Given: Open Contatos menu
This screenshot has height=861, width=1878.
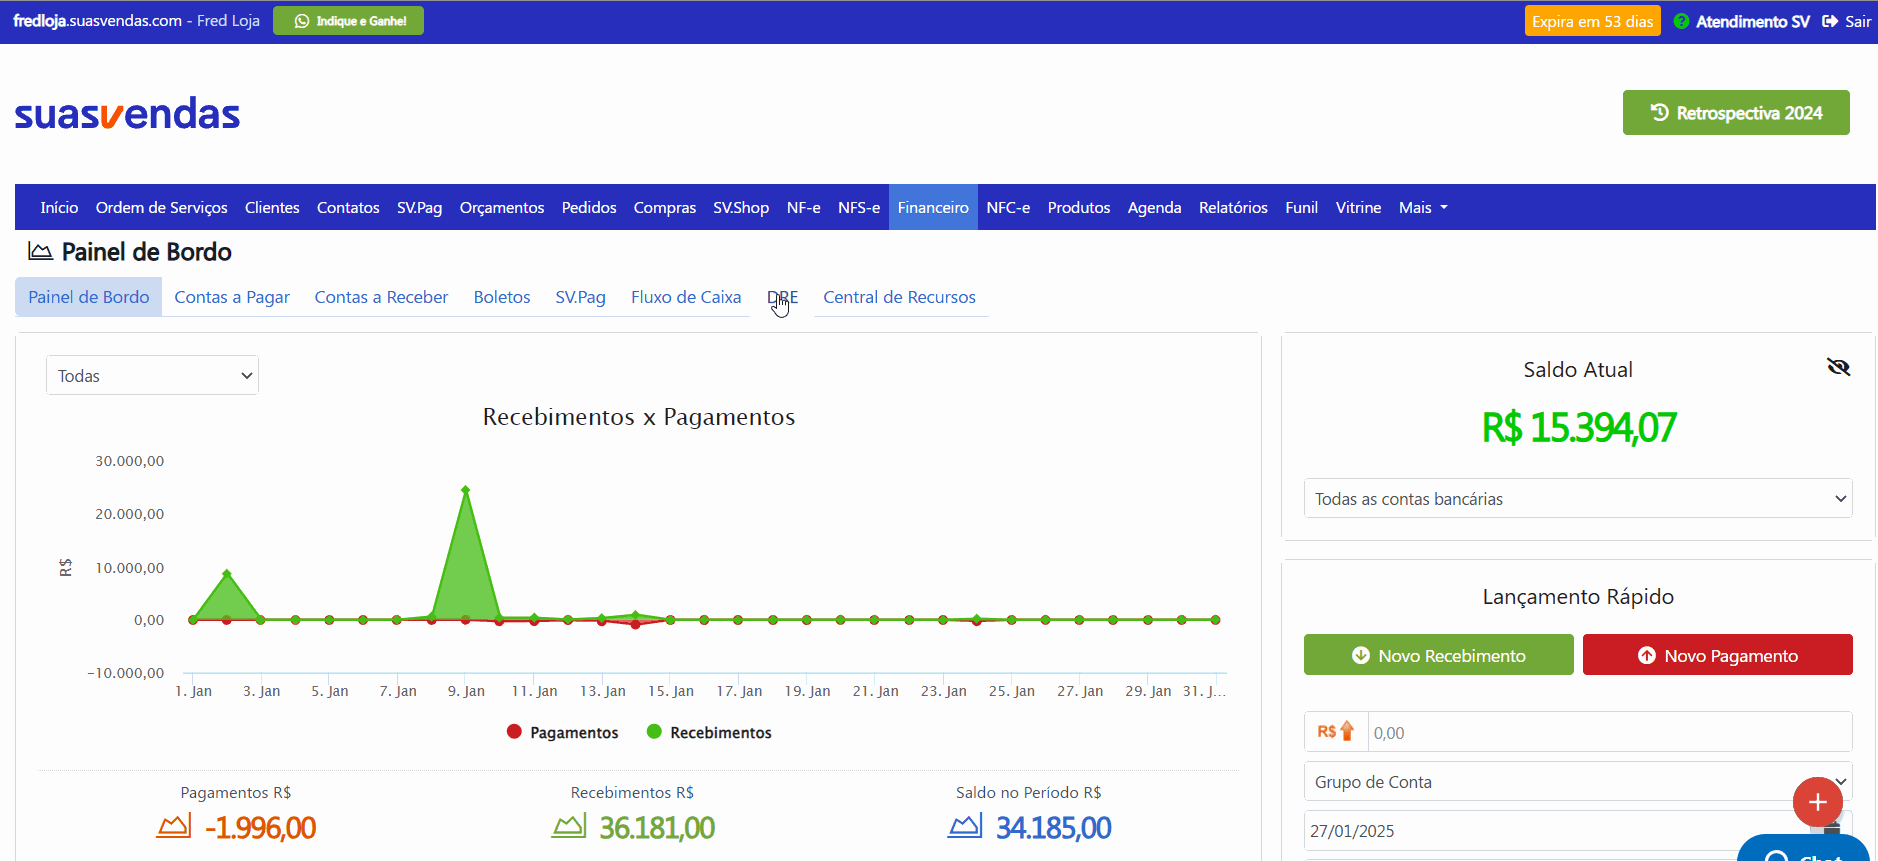Looking at the screenshot, I should click(348, 207).
